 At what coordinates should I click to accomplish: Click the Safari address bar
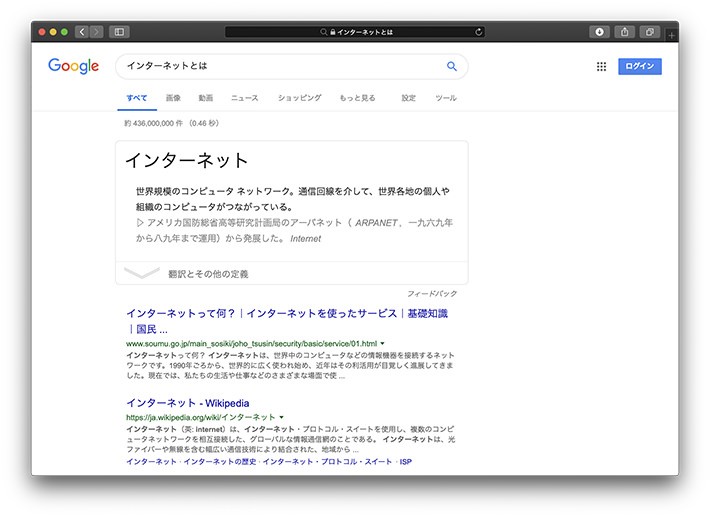[355, 32]
